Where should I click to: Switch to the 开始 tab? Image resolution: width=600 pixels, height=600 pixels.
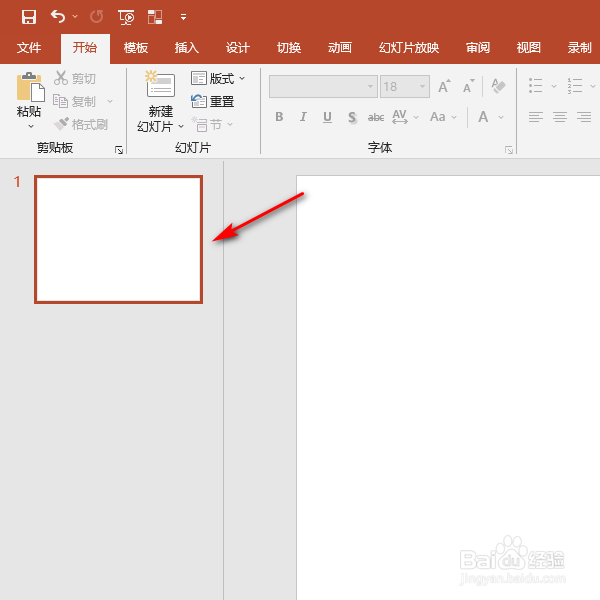[85, 48]
